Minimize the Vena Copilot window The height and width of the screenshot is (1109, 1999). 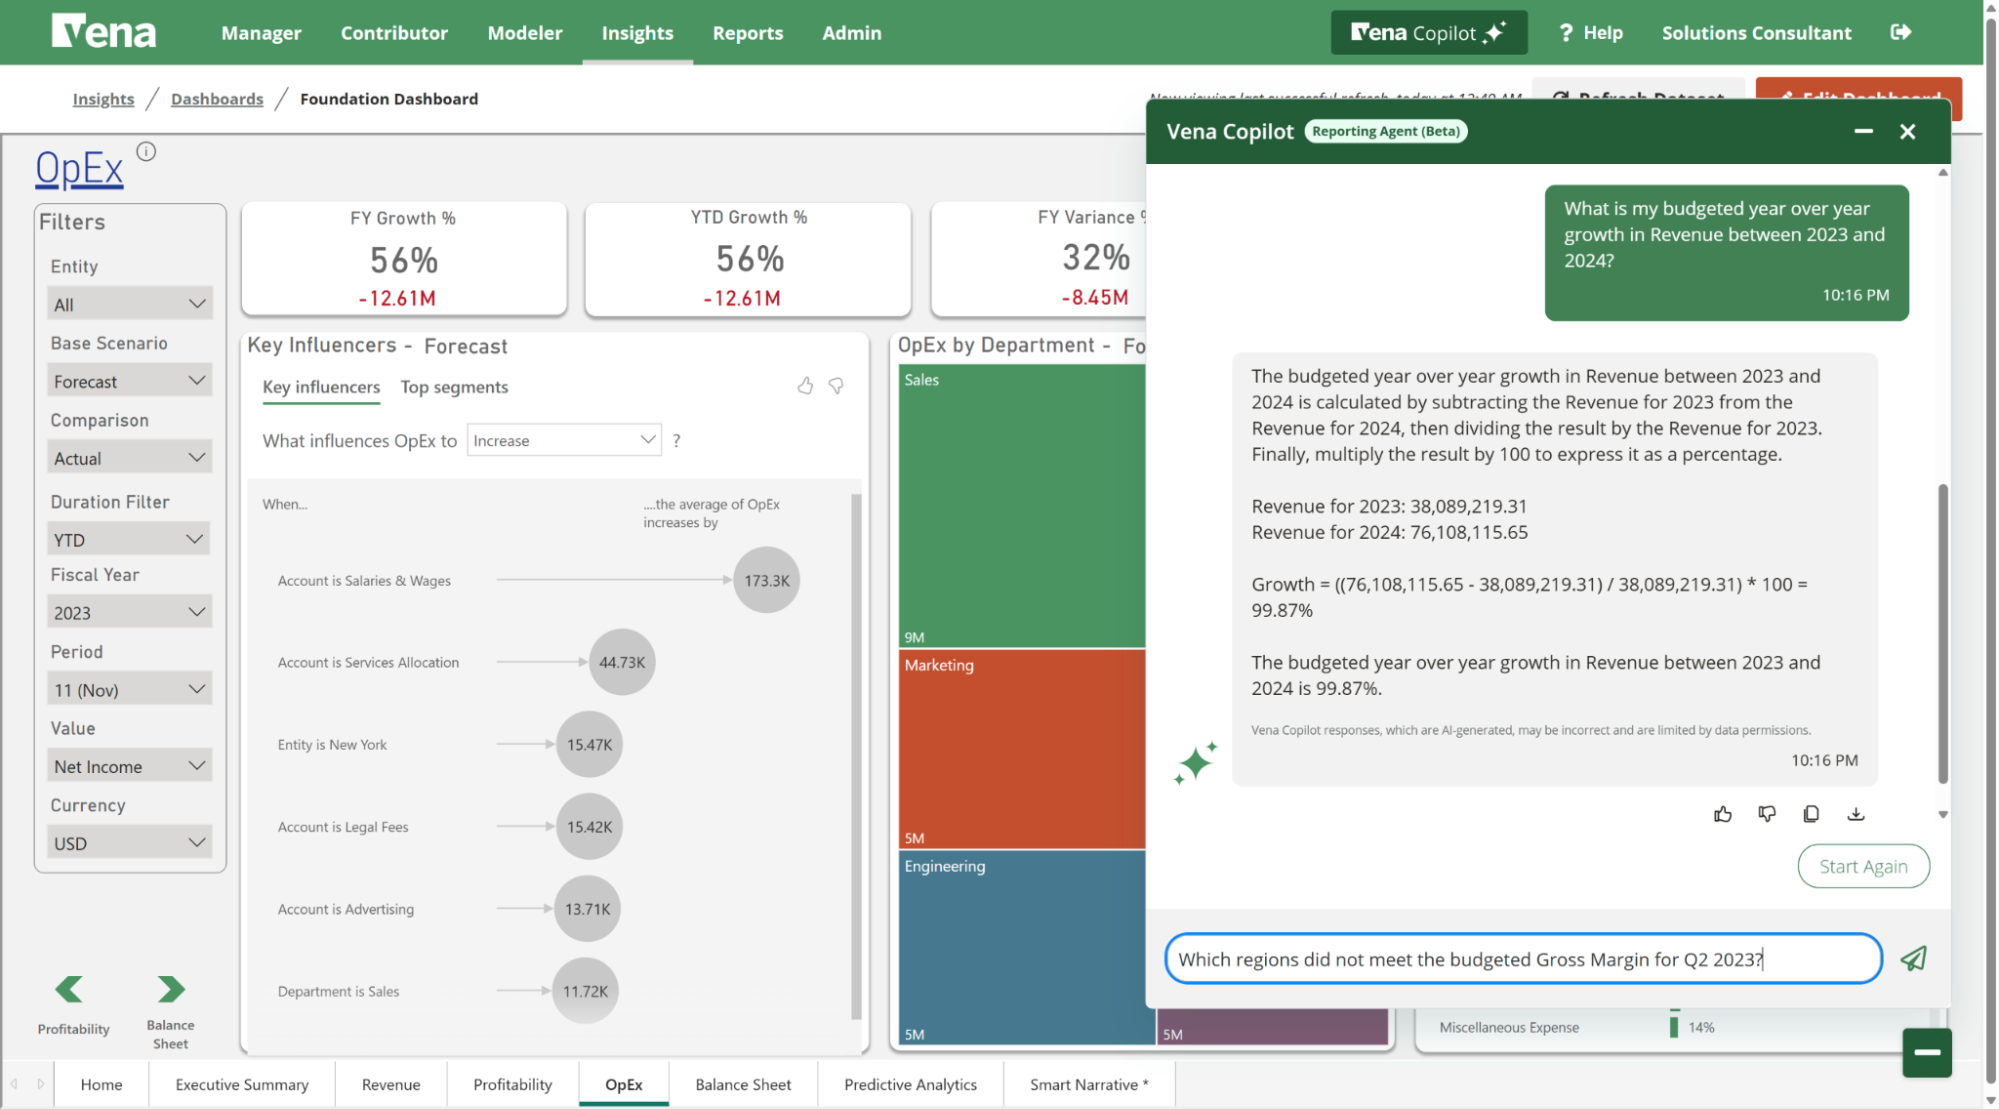[1863, 131]
